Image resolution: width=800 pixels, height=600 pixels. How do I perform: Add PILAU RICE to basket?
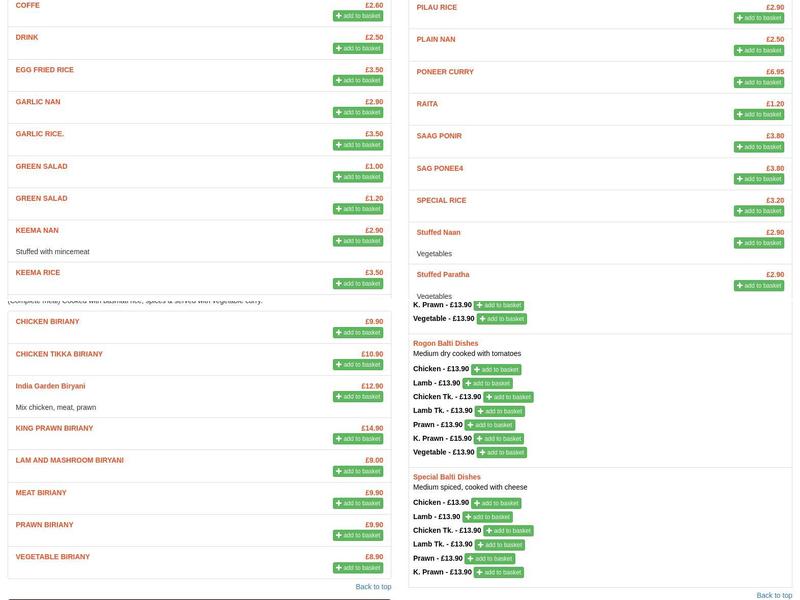point(759,18)
